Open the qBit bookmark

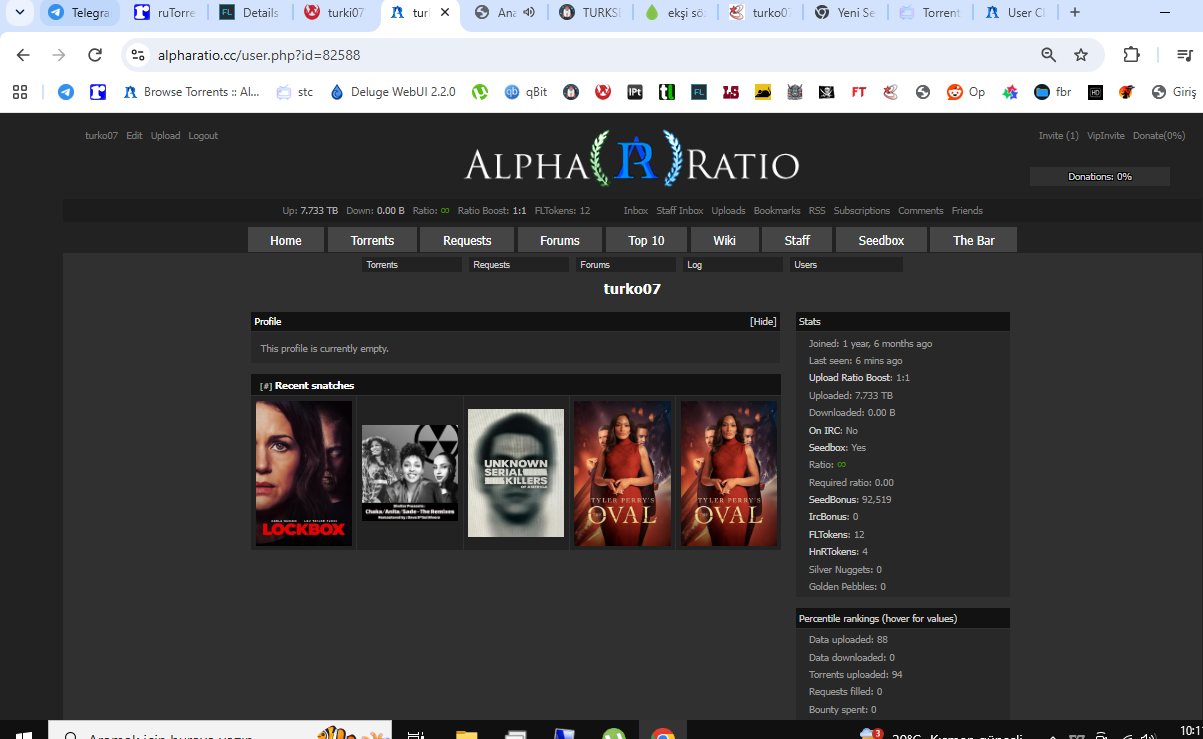coord(526,92)
